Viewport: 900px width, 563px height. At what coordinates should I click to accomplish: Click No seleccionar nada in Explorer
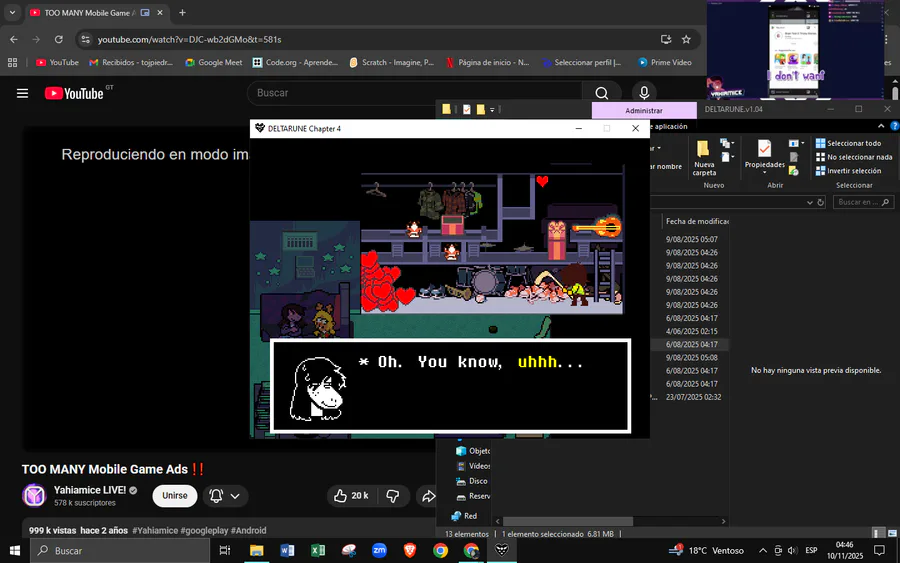(854, 157)
